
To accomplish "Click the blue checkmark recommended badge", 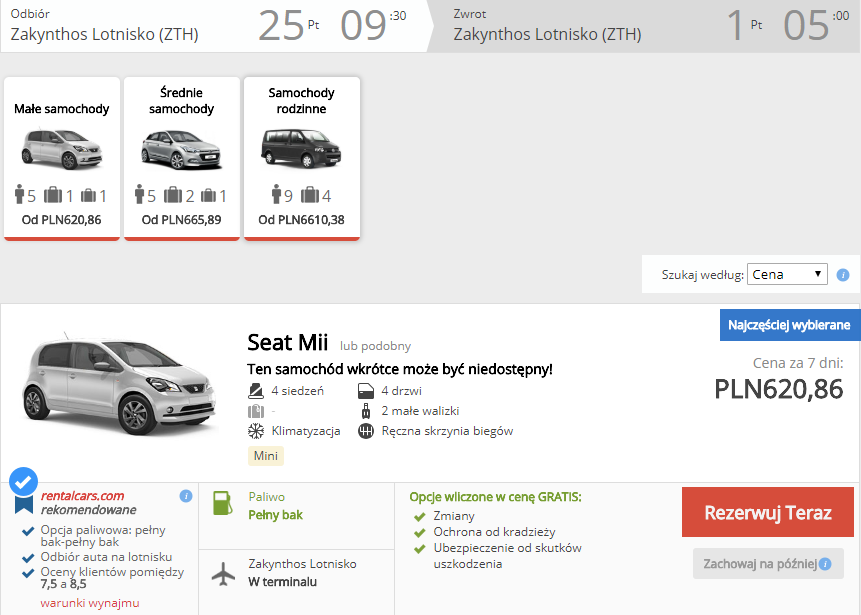I will [24, 482].
